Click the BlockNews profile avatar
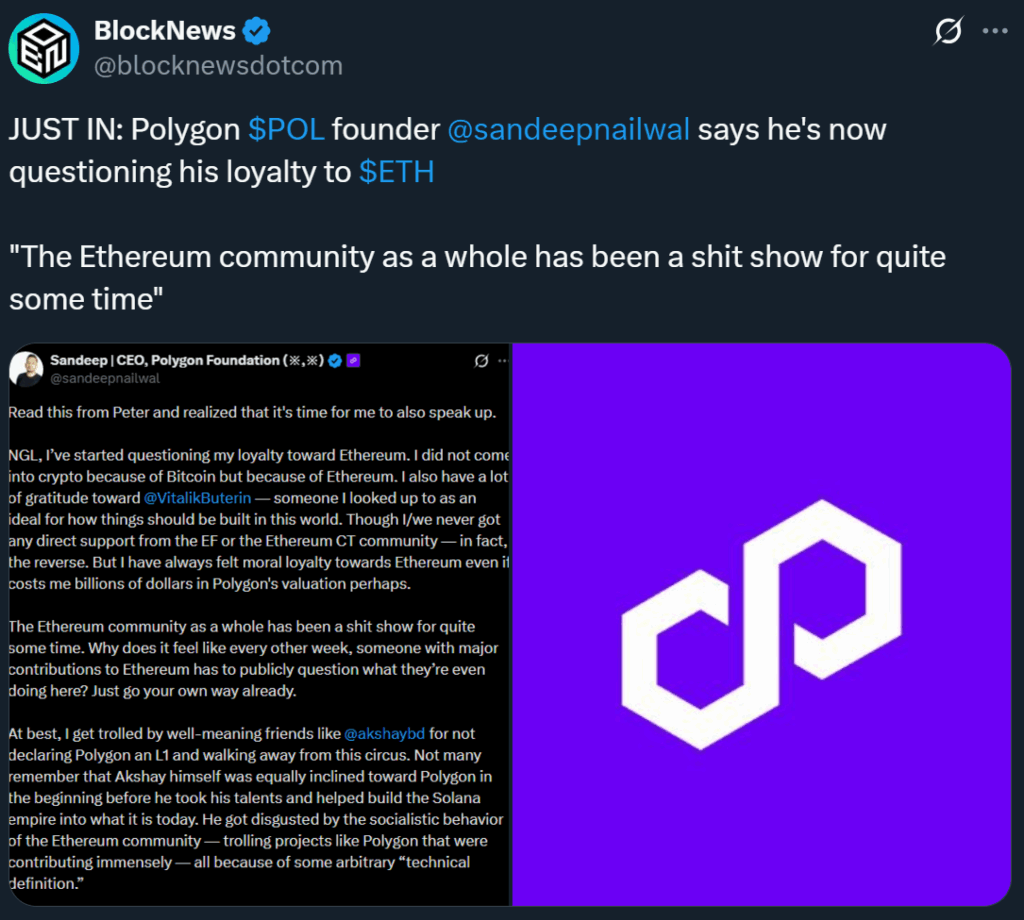1024x920 pixels. click(x=44, y=49)
